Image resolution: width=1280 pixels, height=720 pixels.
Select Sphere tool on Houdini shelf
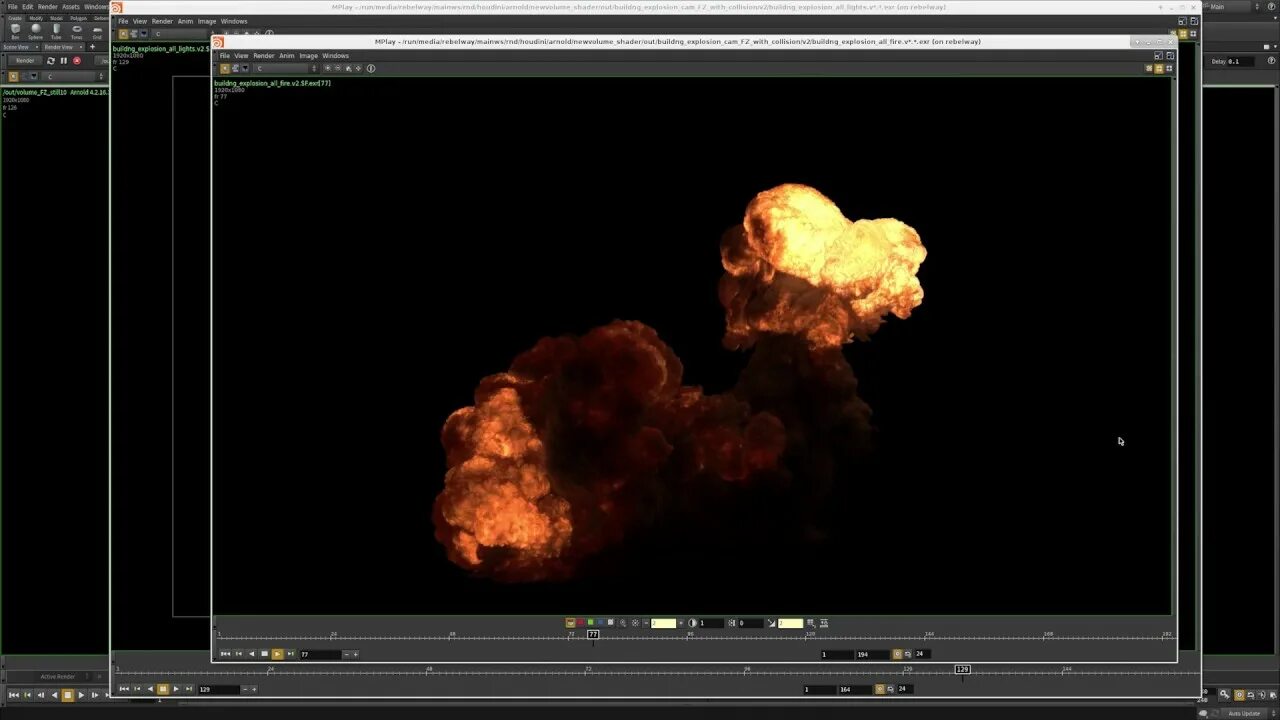pyautogui.click(x=36, y=30)
